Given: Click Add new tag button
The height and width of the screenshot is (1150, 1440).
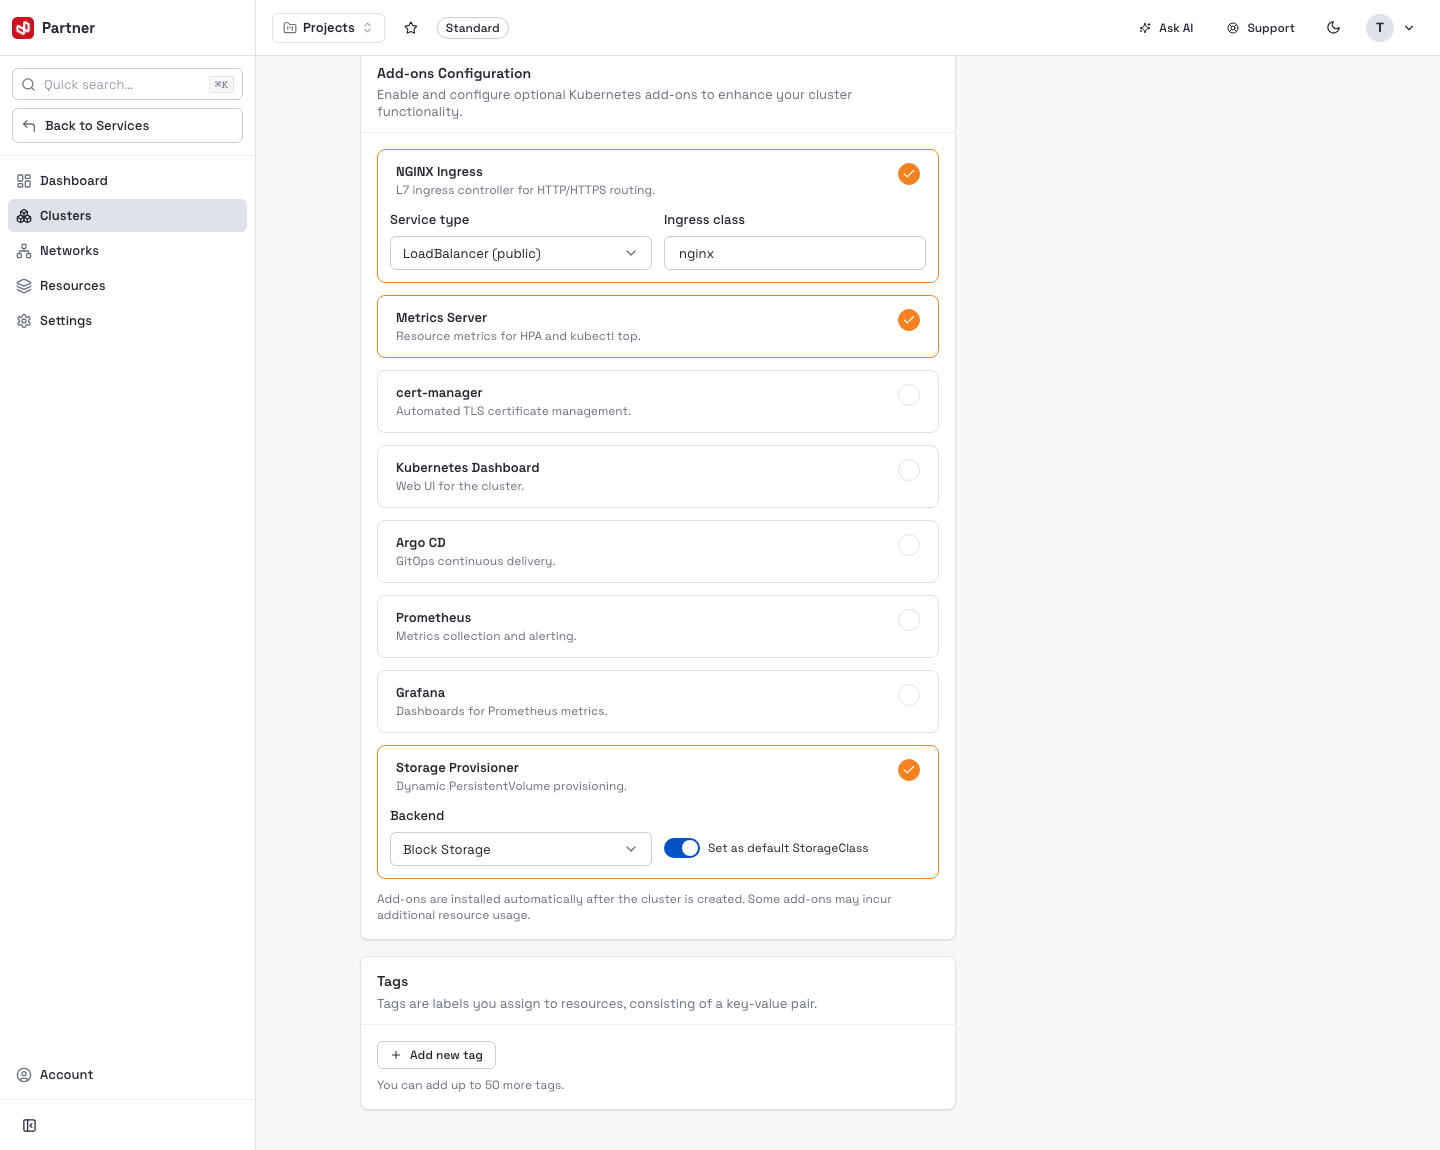Looking at the screenshot, I should pyautogui.click(x=436, y=1055).
